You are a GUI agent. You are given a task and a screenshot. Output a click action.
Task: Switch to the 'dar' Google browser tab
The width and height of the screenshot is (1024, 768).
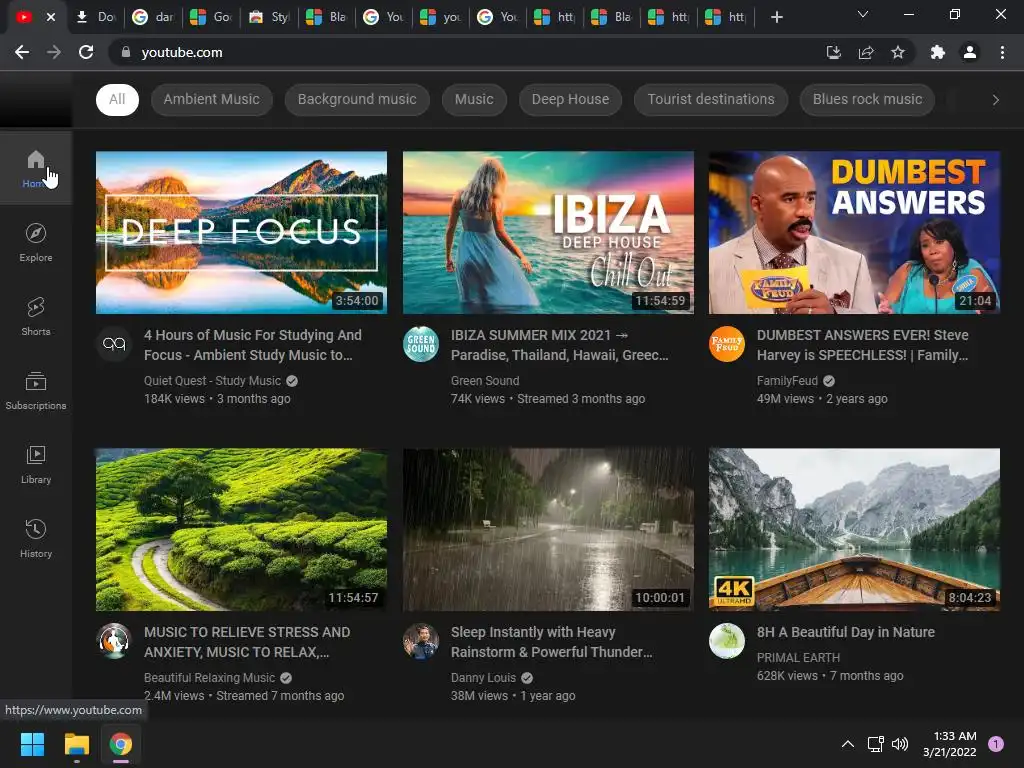click(153, 17)
